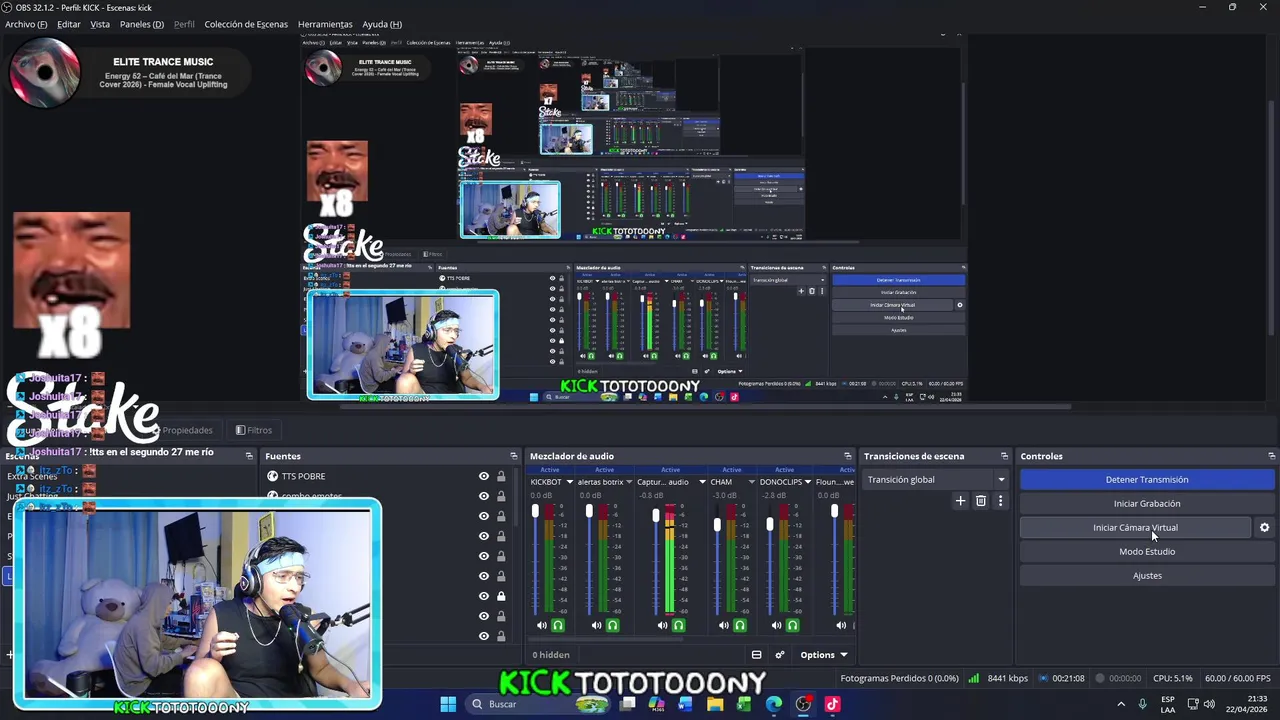Click Iniciar Grabación button
Screen dimensions: 1280x720
[x=1147, y=504]
